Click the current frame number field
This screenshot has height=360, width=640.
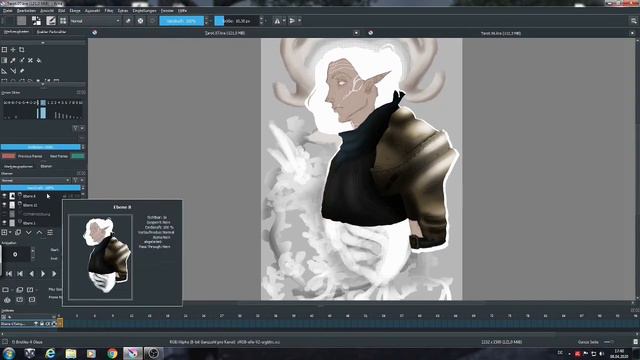(x=16, y=254)
